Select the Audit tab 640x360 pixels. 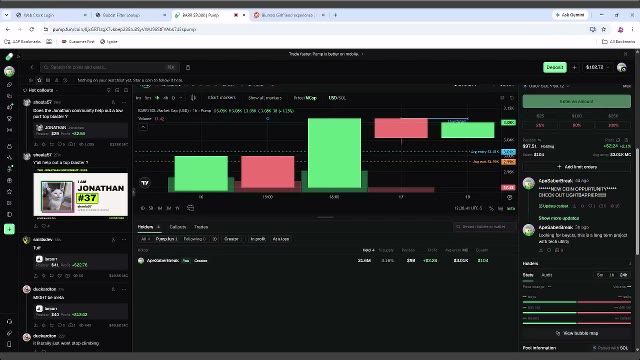coord(547,275)
